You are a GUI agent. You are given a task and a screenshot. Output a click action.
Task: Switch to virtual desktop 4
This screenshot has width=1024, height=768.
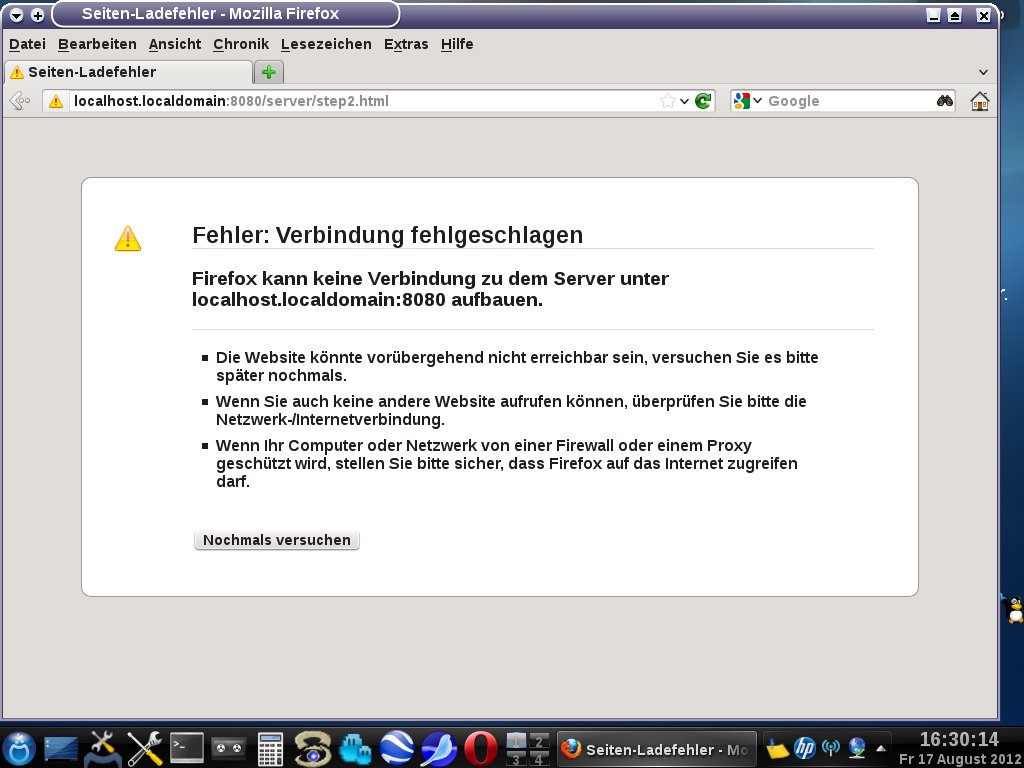pos(539,758)
